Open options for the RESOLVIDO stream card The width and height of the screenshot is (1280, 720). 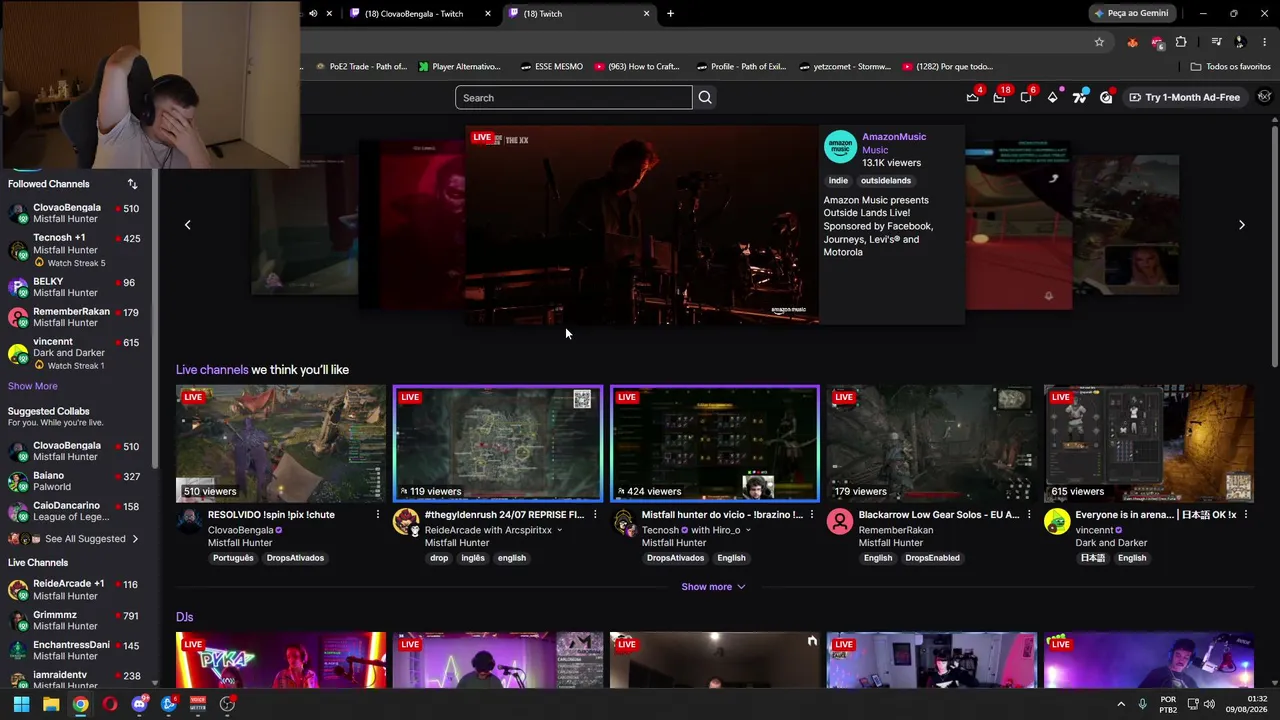coord(378,515)
